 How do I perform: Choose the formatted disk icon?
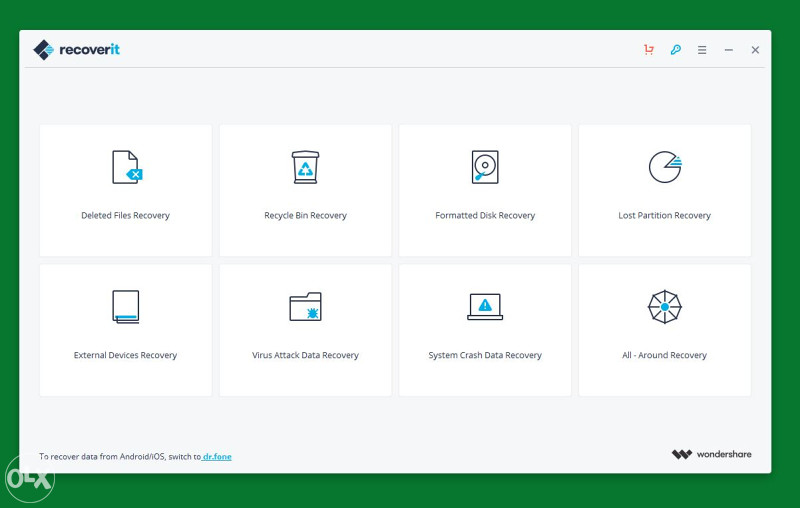485,167
